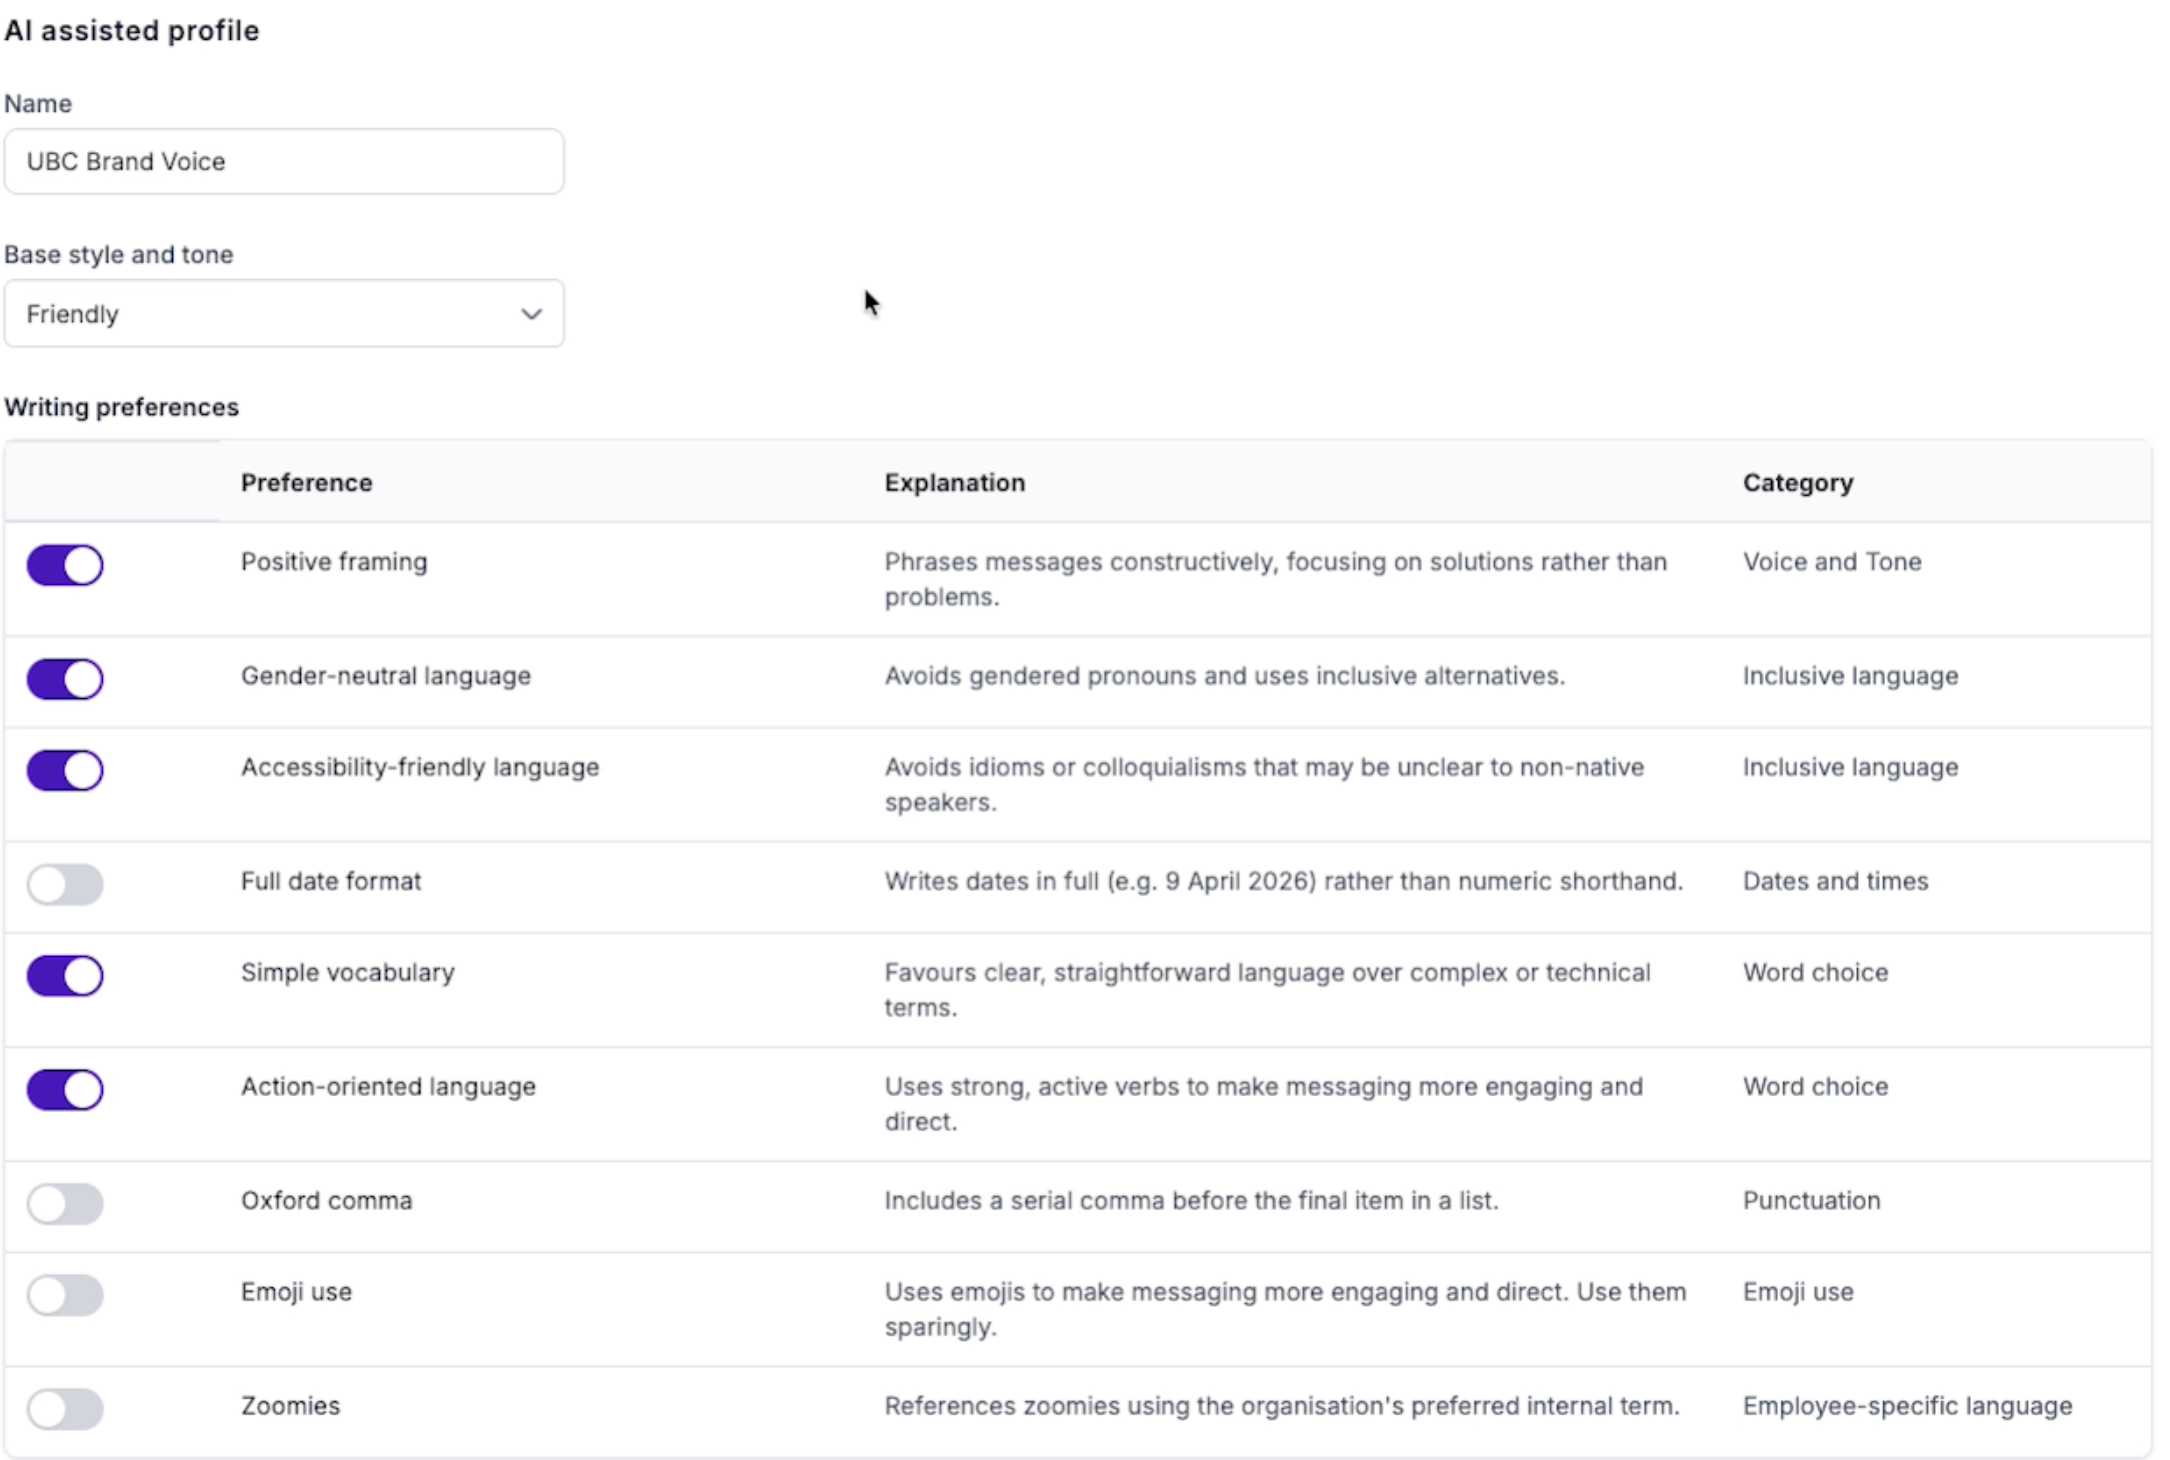Screen dimensions: 2170x1460
Task: Enable the Full date format toggle
Action: pyautogui.click(x=65, y=885)
